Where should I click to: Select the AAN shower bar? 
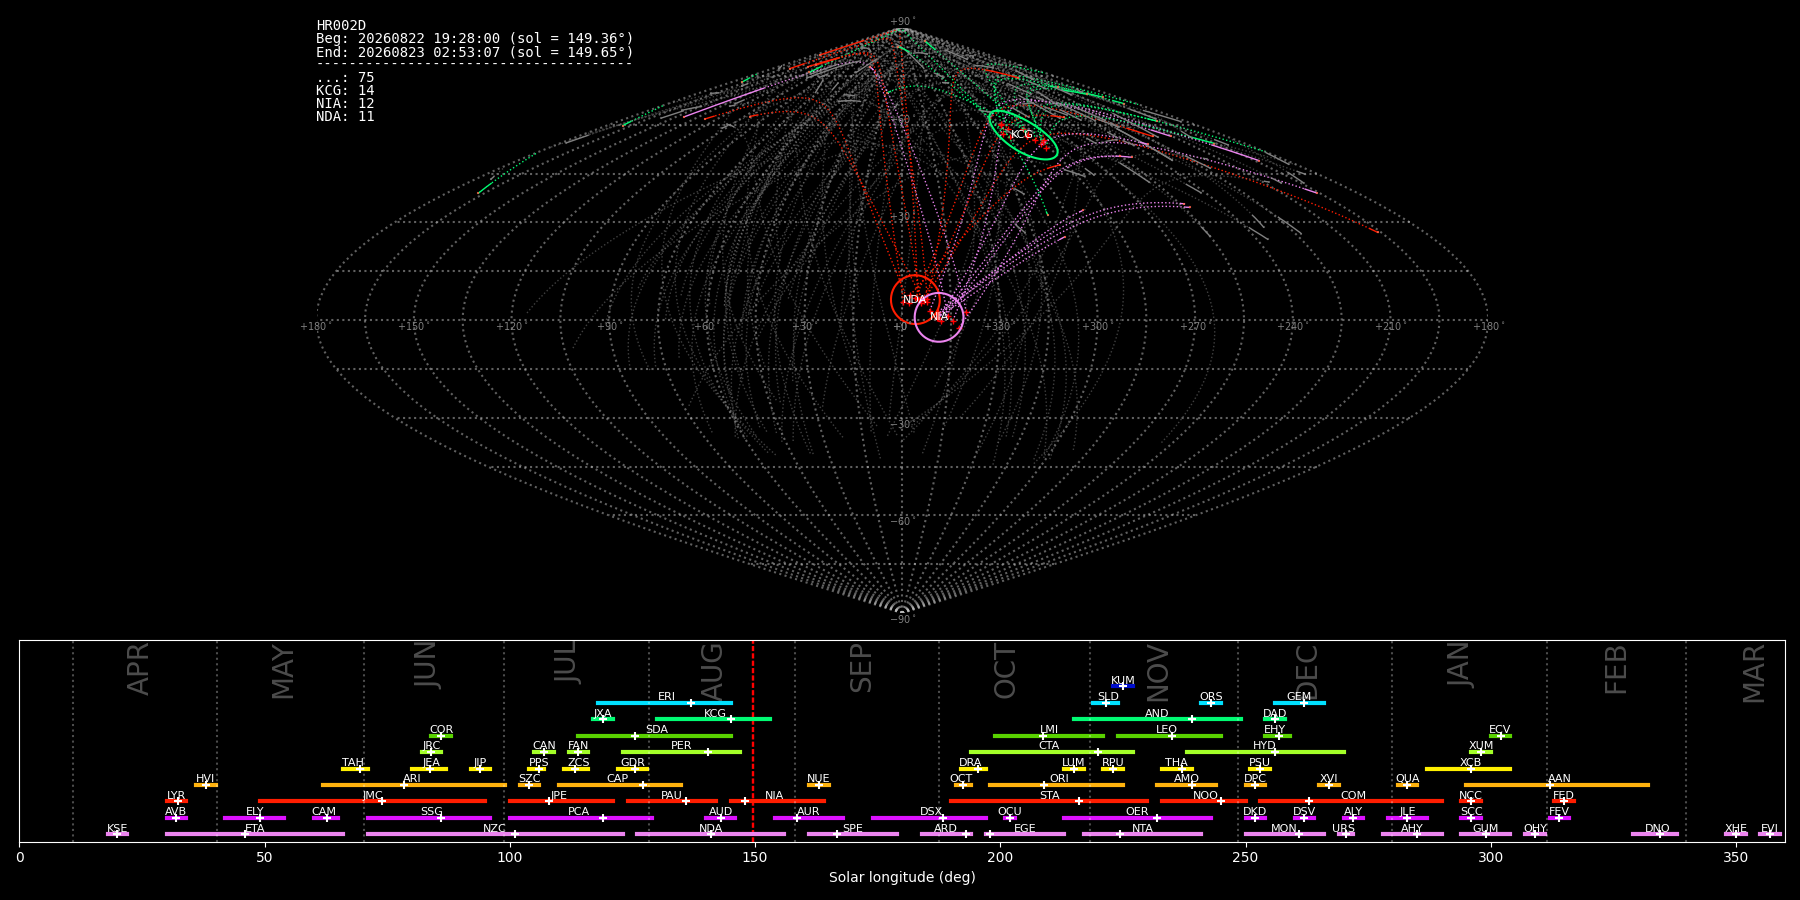tap(1557, 785)
